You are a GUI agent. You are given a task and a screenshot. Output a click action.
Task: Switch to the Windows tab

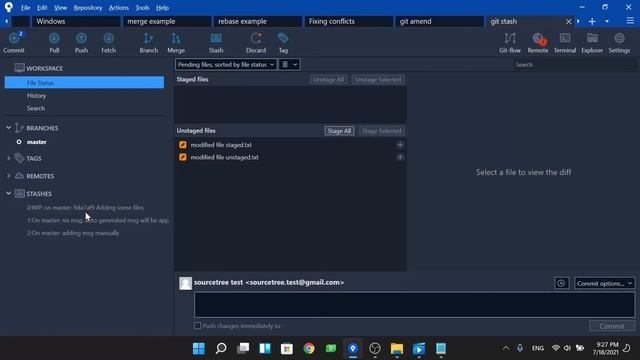point(76,21)
